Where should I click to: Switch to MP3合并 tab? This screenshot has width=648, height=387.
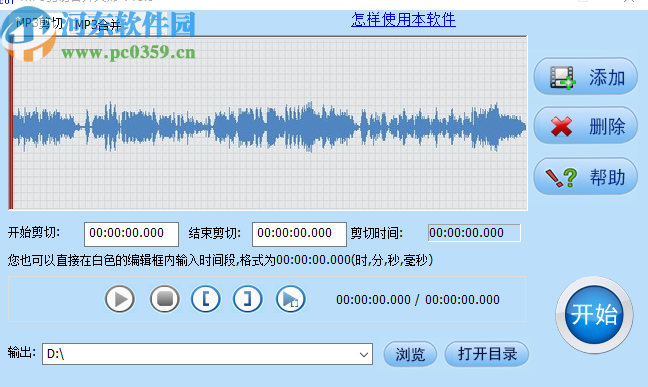point(98,25)
